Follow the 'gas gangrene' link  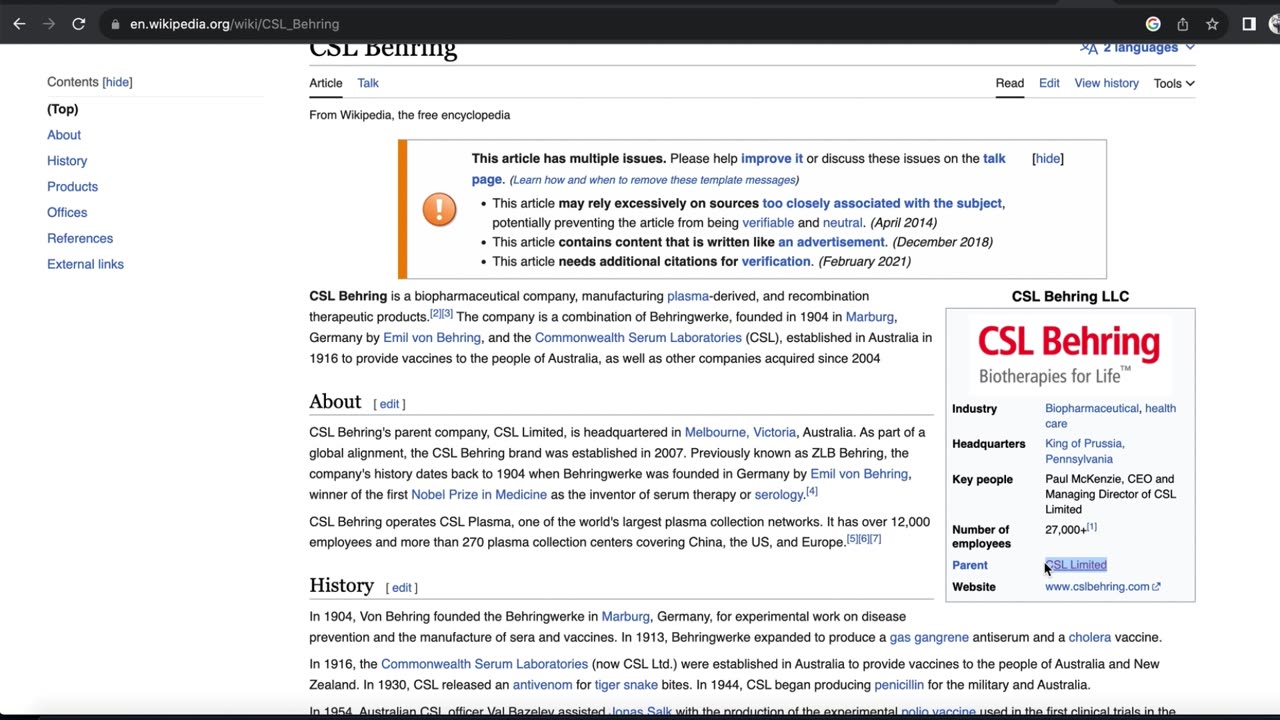[x=929, y=637]
